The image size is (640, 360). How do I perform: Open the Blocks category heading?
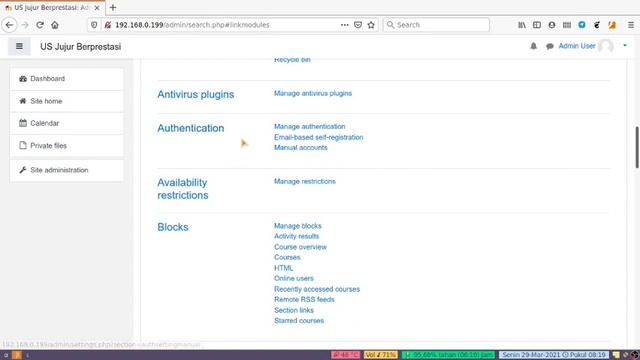[173, 227]
